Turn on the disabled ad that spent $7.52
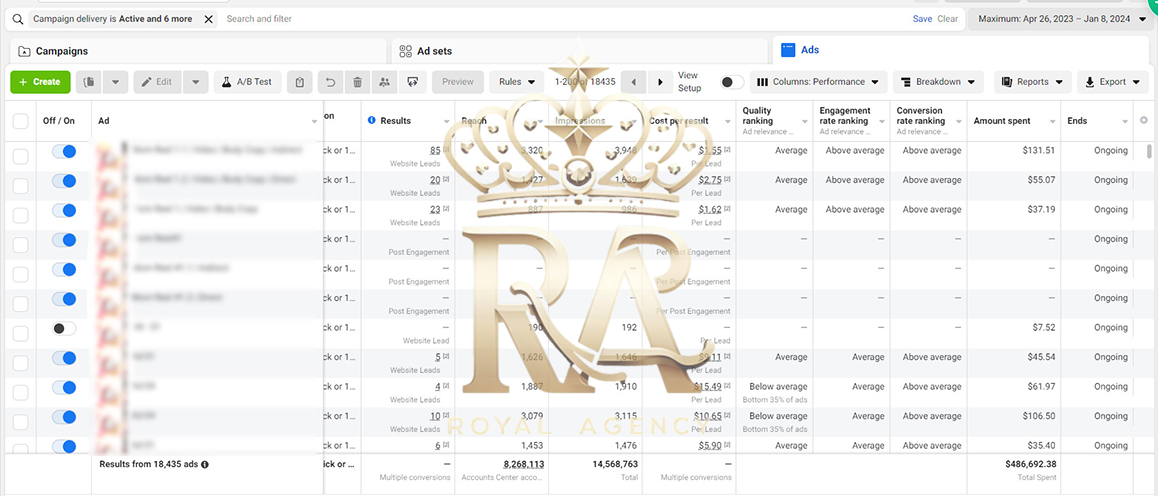 (x=64, y=328)
